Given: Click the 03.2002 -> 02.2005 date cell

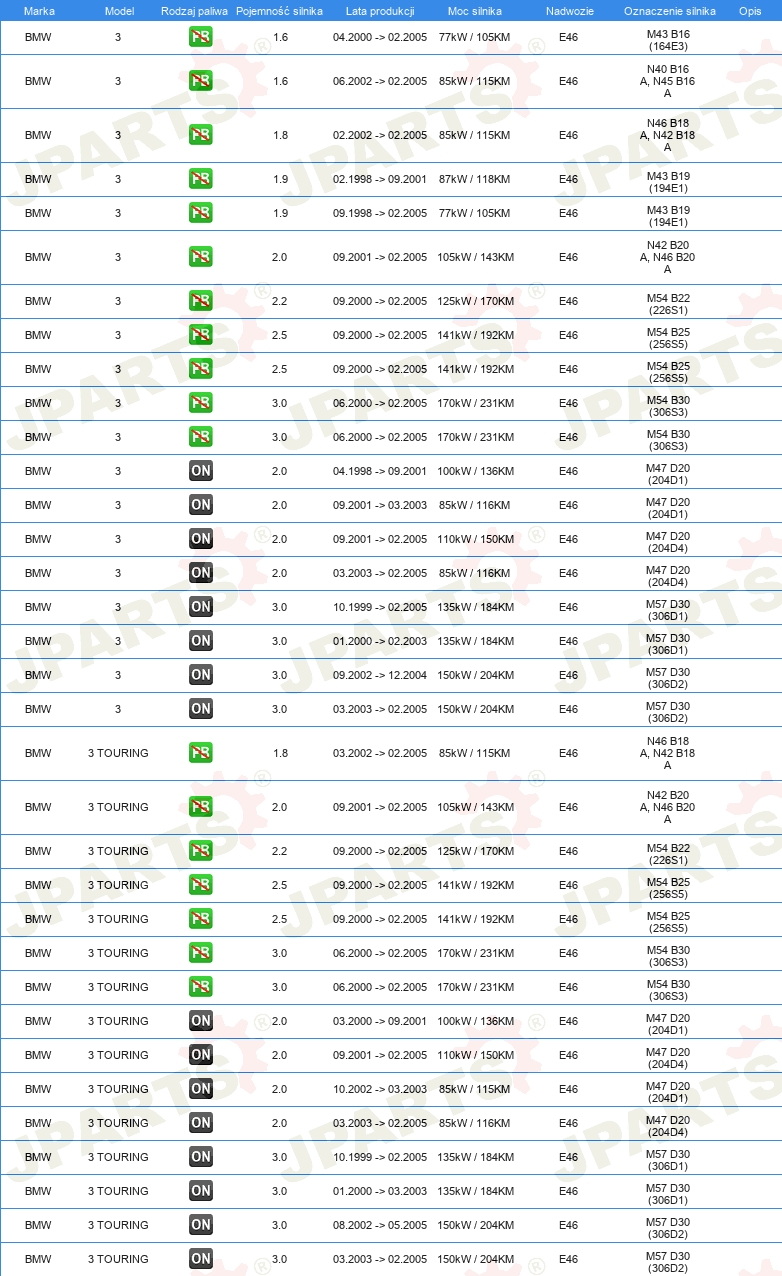Looking at the screenshot, I should pyautogui.click(x=380, y=753).
